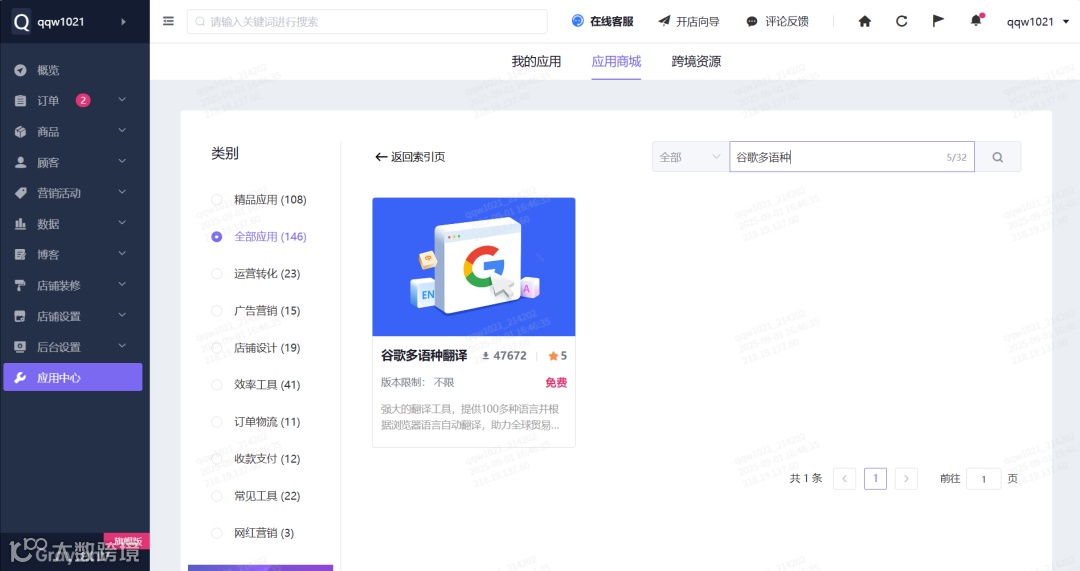Select page 1 in pagination
This screenshot has width=1080, height=571.
coord(875,479)
